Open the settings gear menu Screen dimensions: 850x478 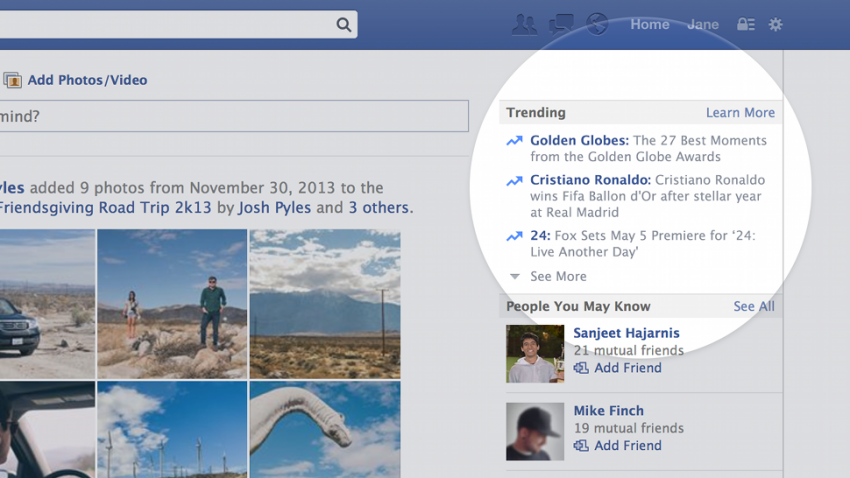pos(775,25)
